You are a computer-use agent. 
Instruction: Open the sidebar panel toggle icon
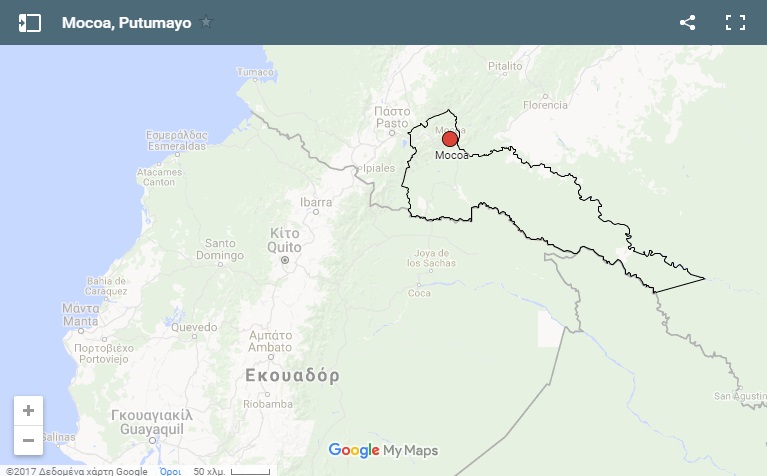coord(29,23)
